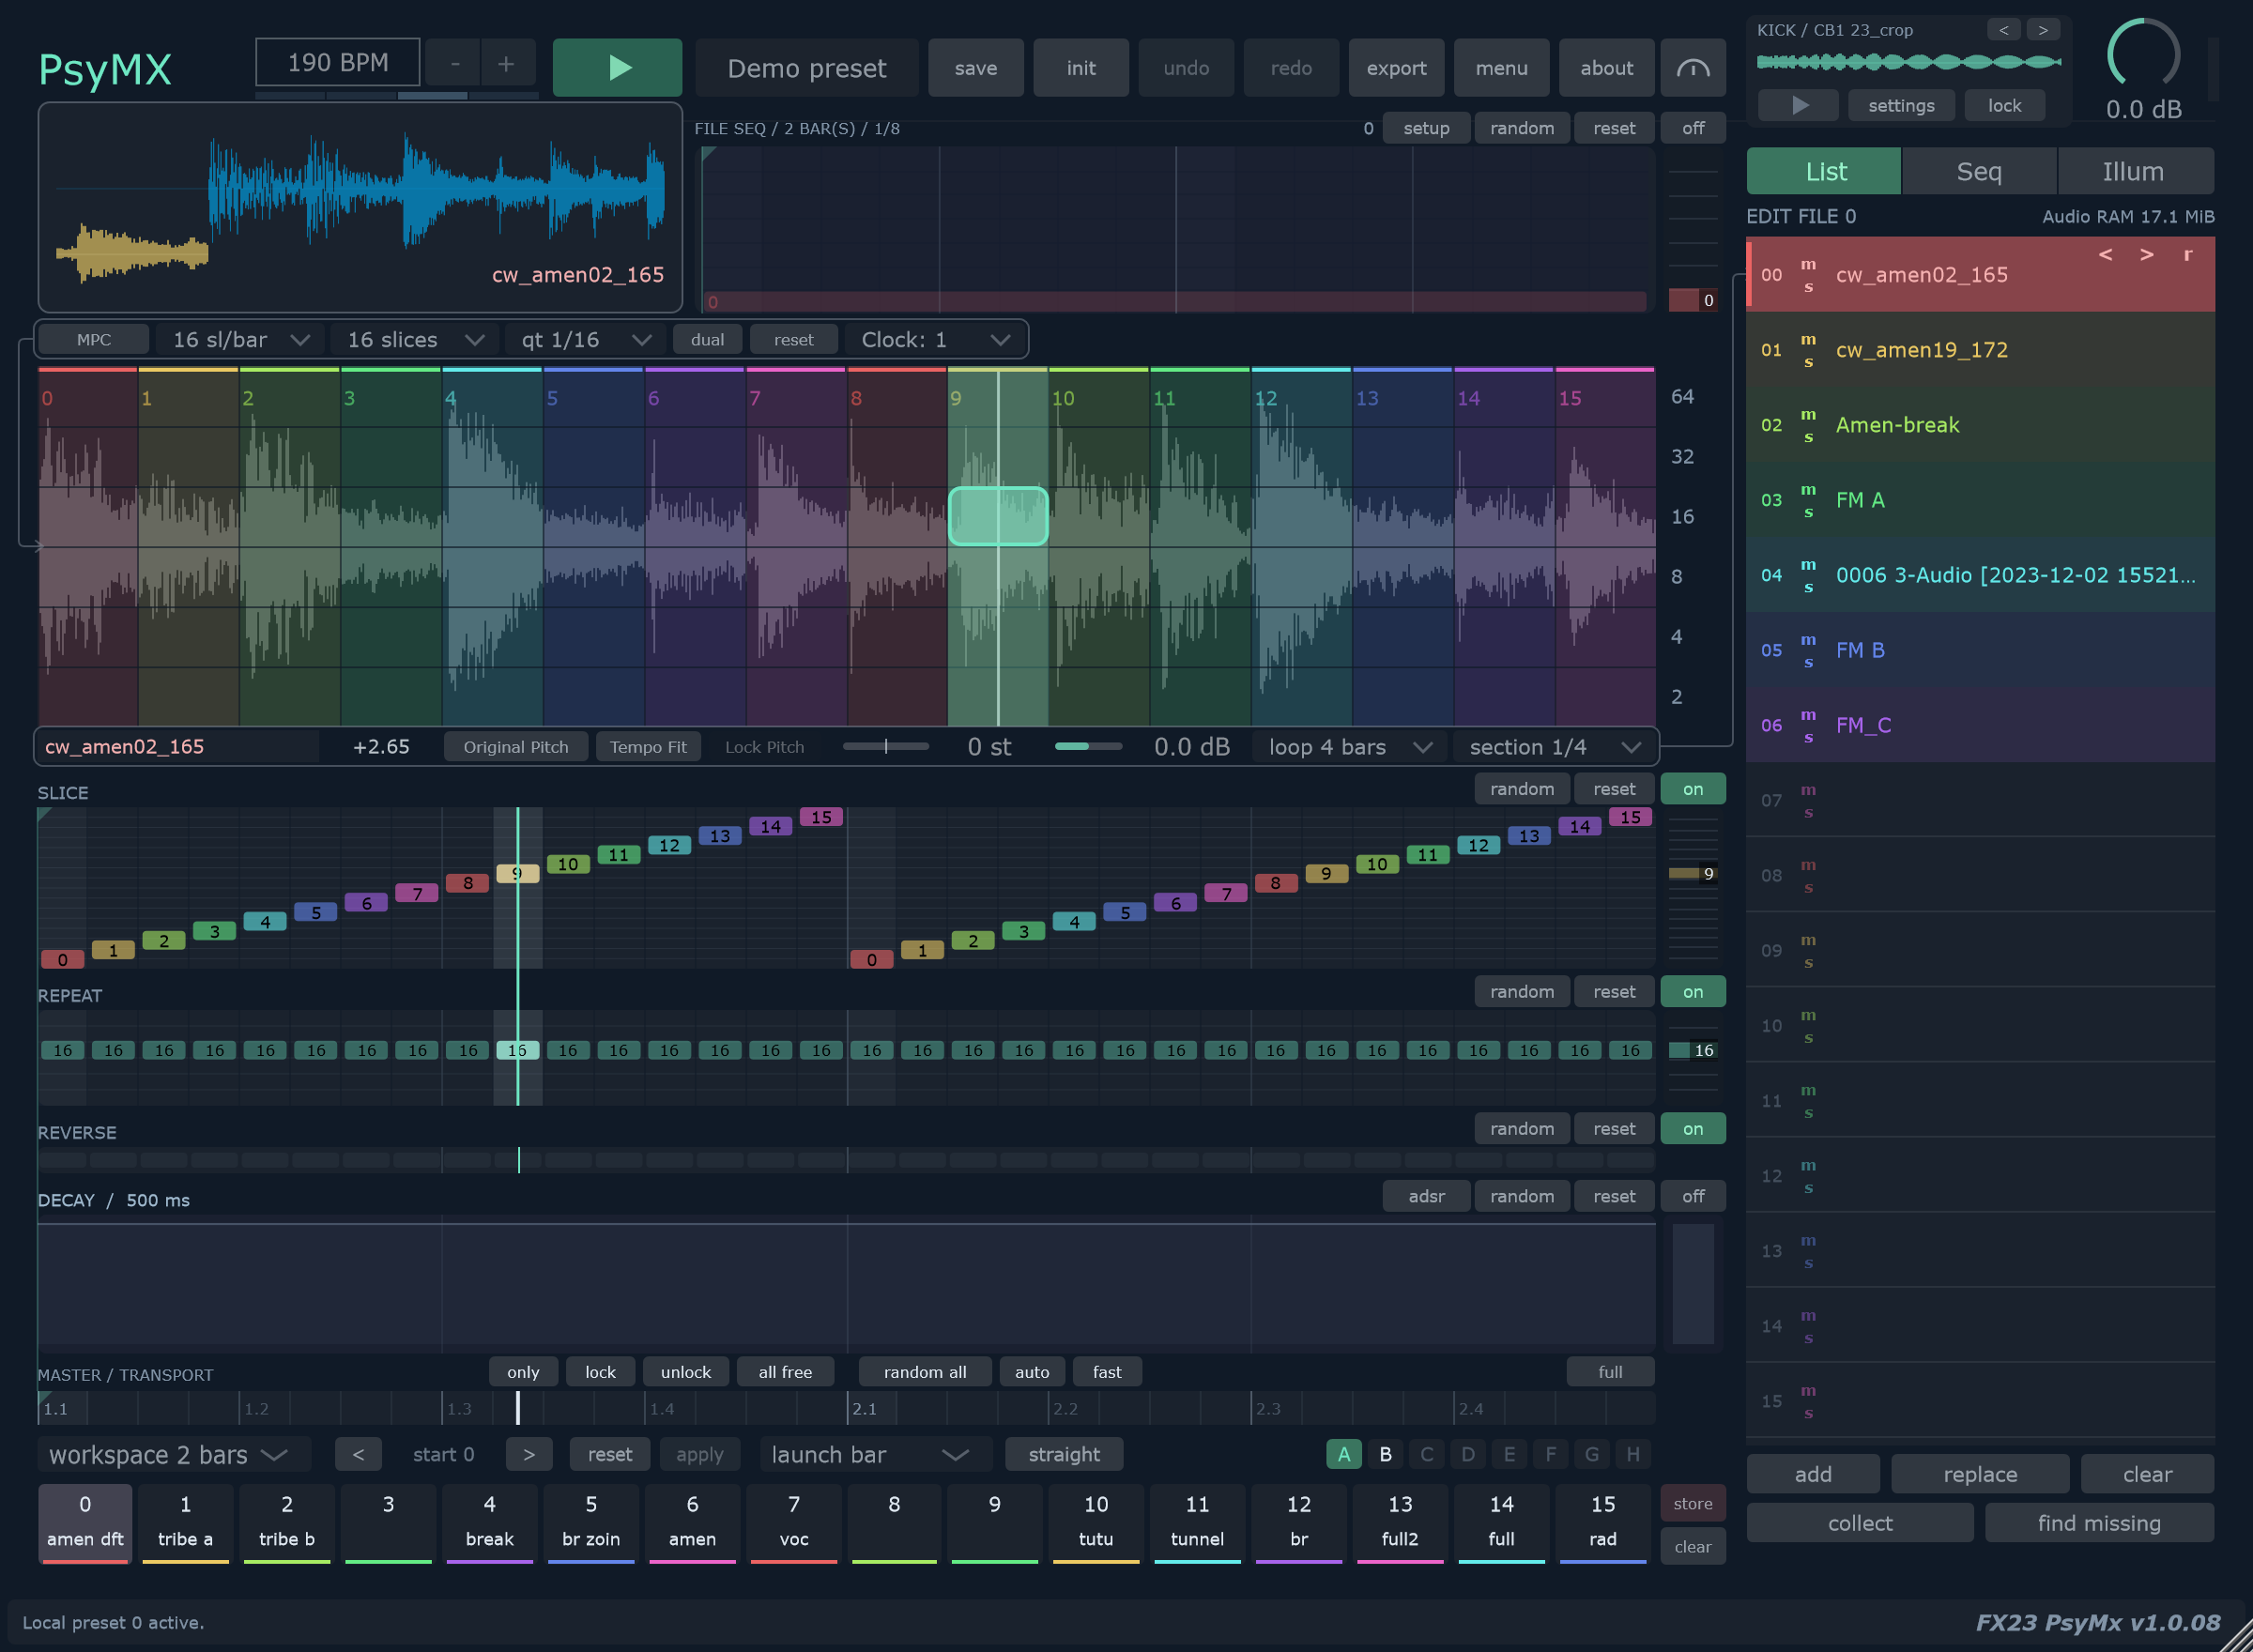
Task: Click the random all button
Action: pyautogui.click(x=925, y=1372)
